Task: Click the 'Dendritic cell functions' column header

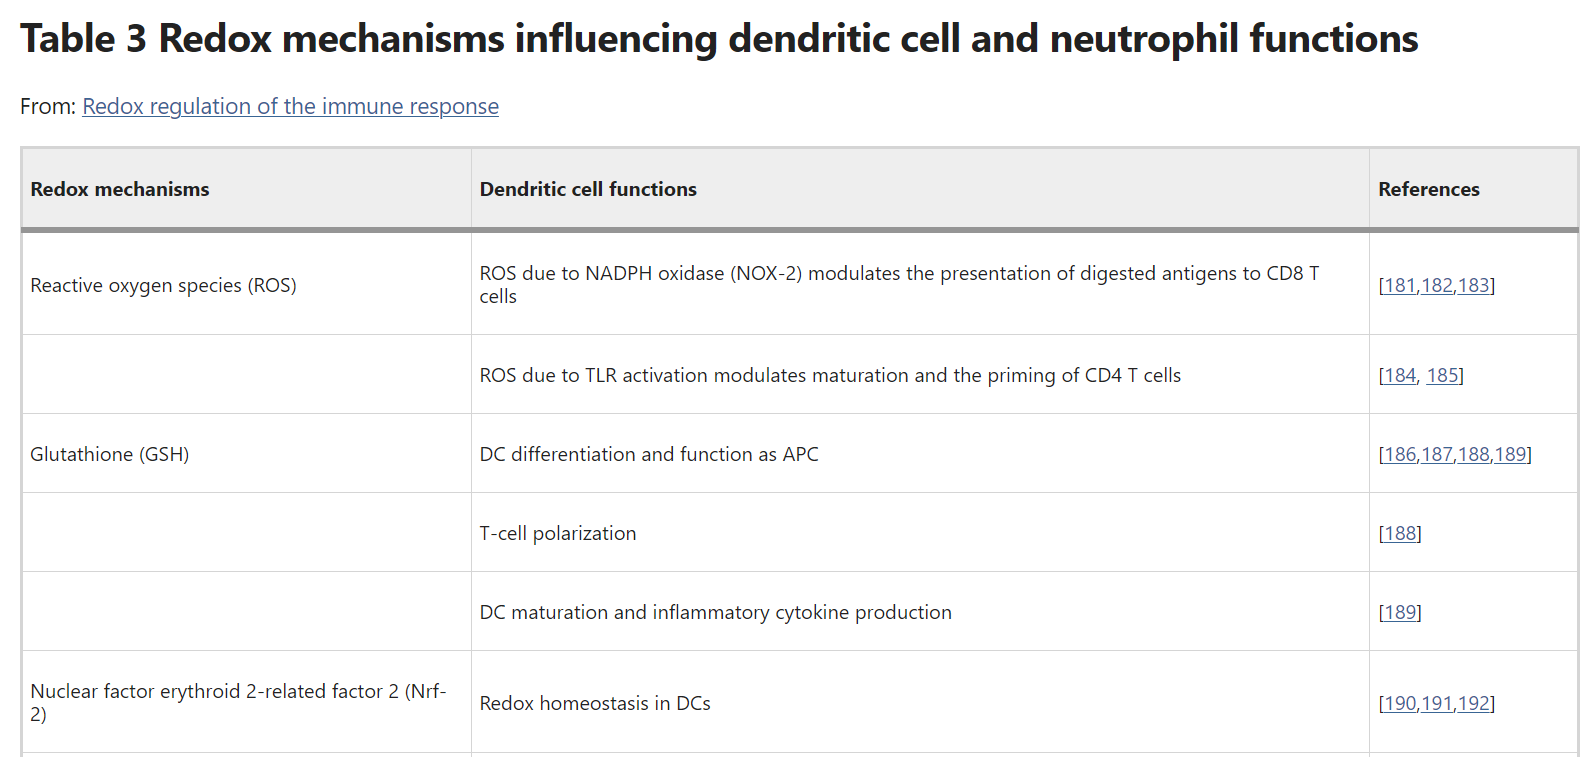Action: [588, 190]
